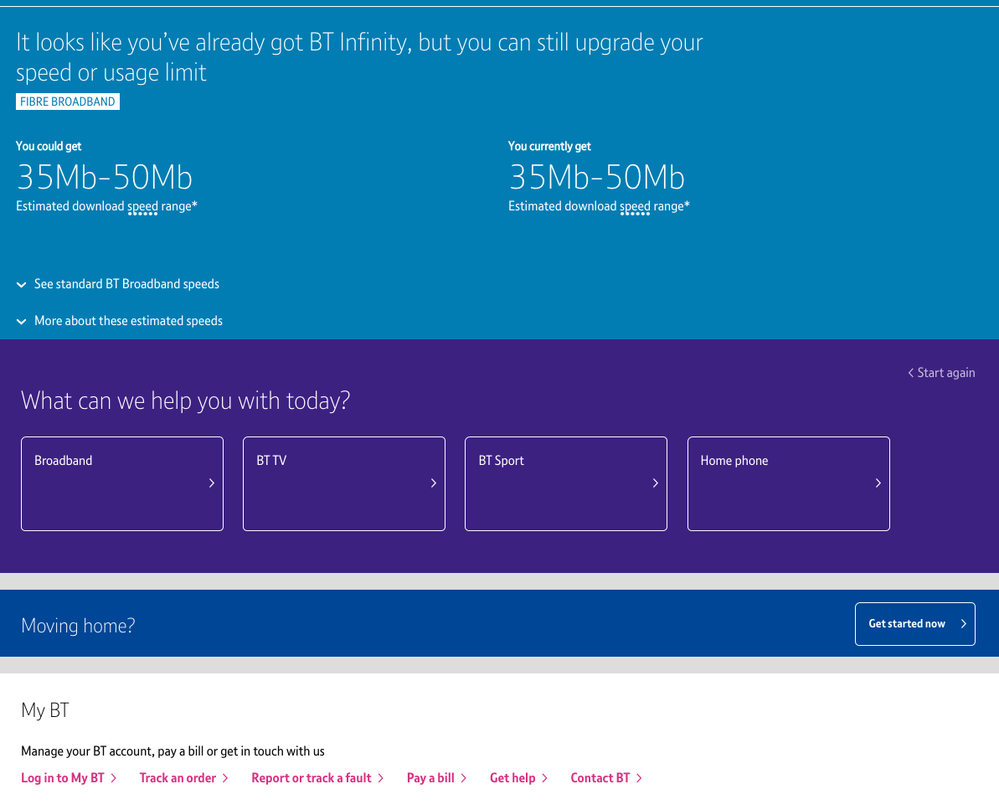999x811 pixels.
Task: Click the chevron arrow on Broadband card
Action: (x=212, y=484)
